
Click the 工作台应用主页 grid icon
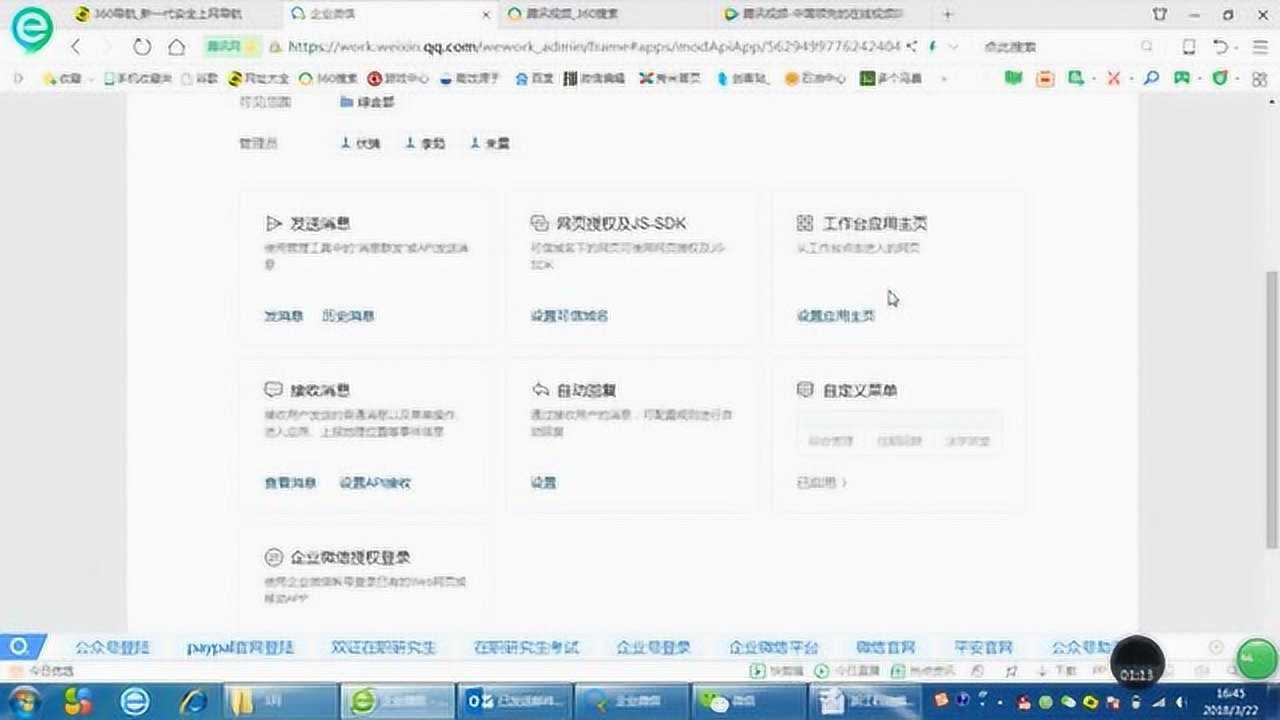pos(805,224)
